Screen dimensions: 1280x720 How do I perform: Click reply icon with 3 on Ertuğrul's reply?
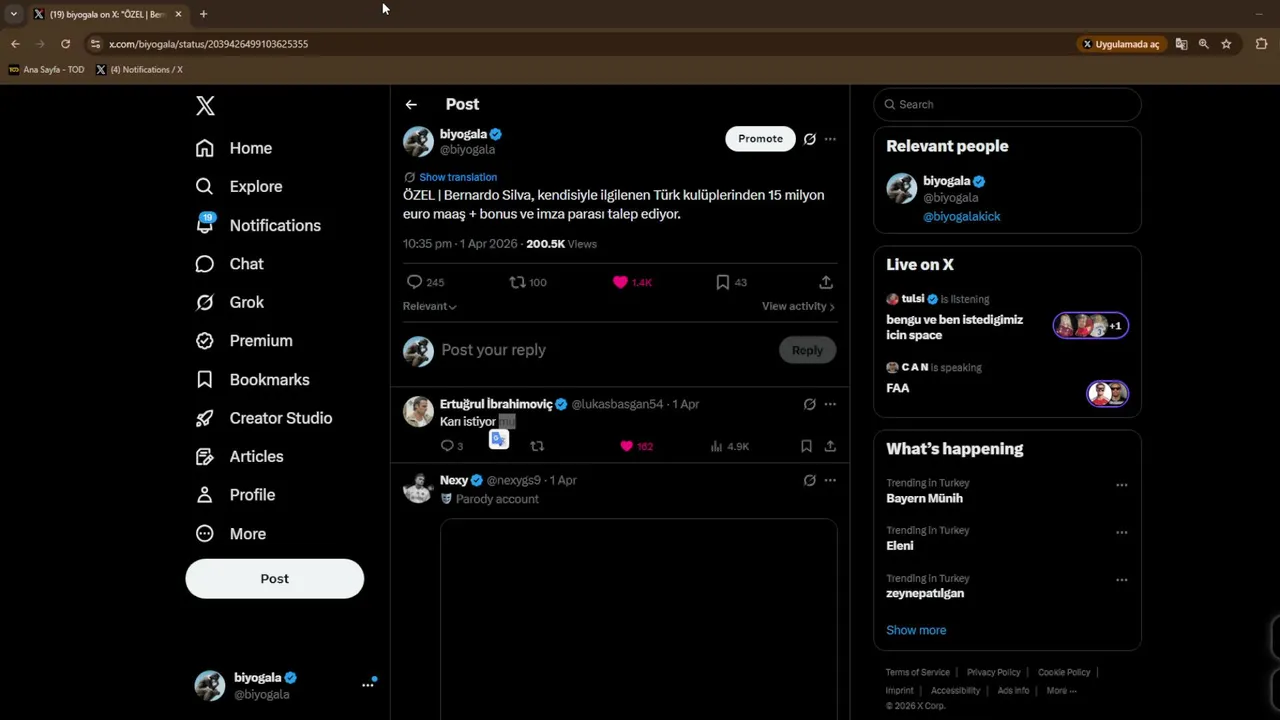coord(447,446)
